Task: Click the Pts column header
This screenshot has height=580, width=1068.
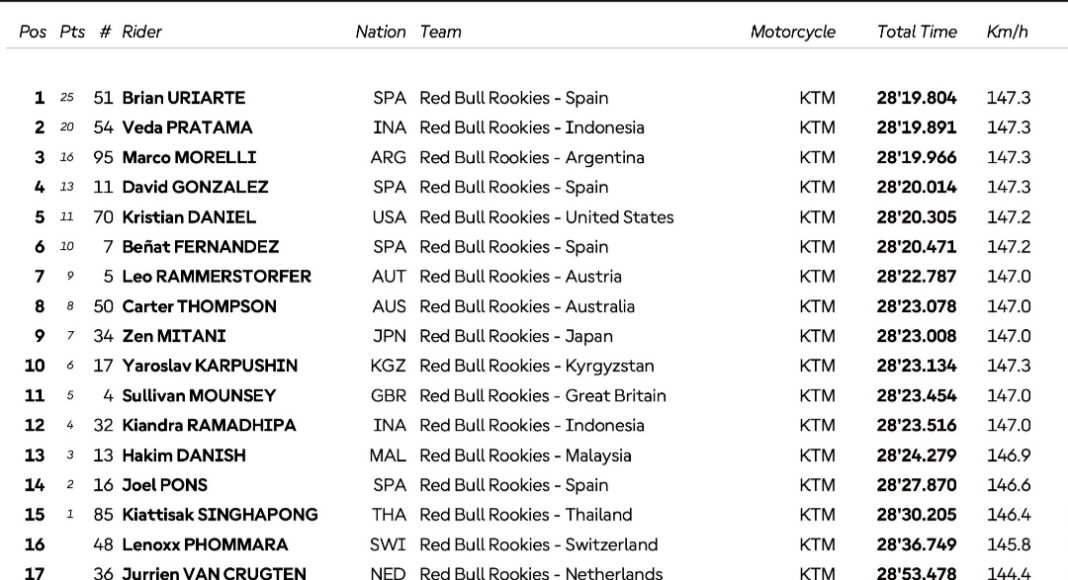Action: [72, 32]
